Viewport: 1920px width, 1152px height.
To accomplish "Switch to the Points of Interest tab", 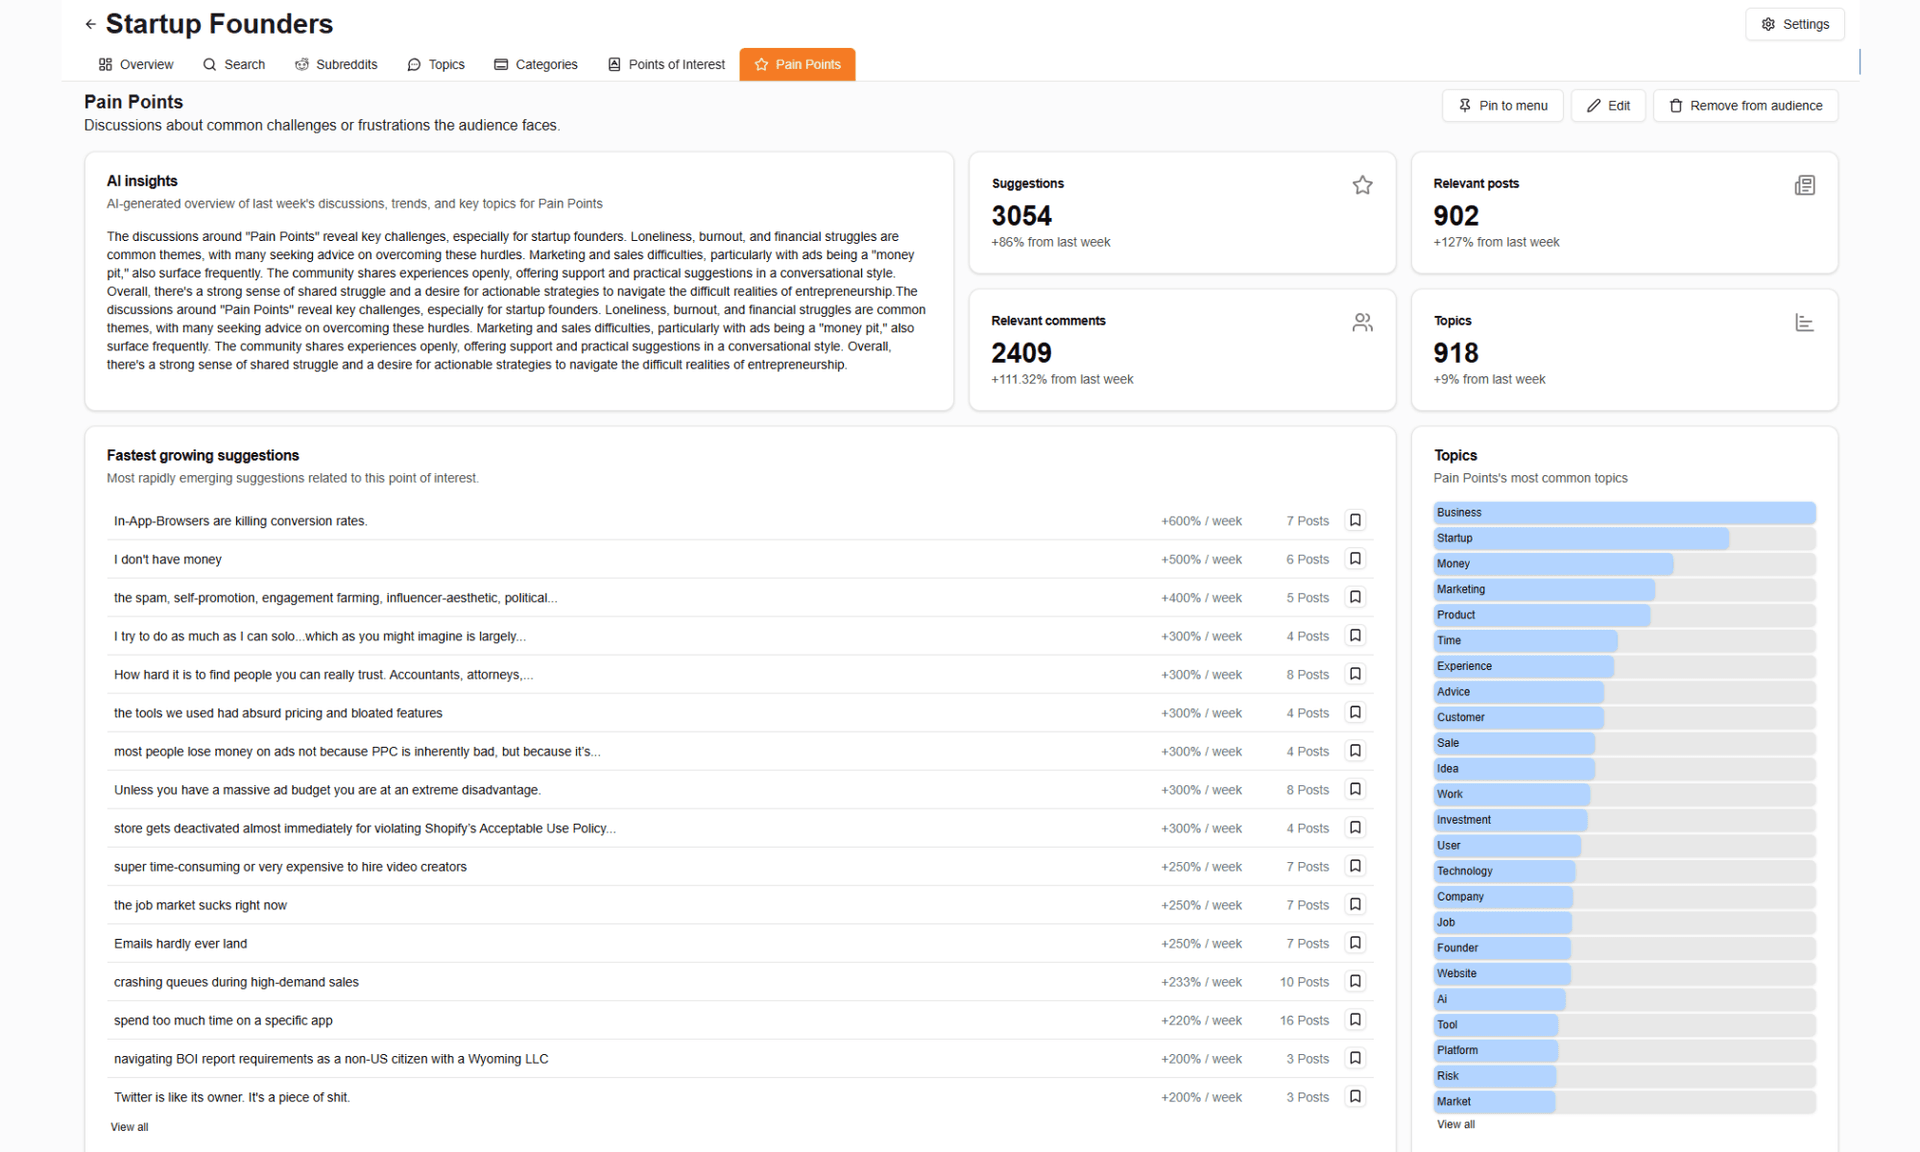I will pyautogui.click(x=666, y=64).
